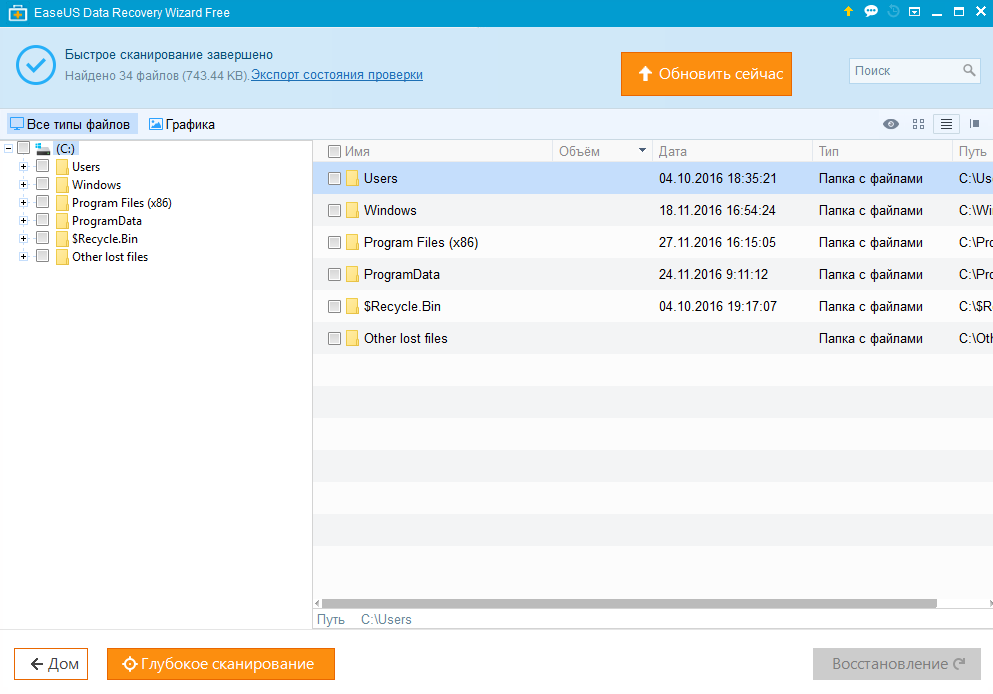Click the scan completed checkmark icon
This screenshot has width=993, height=694.
point(35,65)
